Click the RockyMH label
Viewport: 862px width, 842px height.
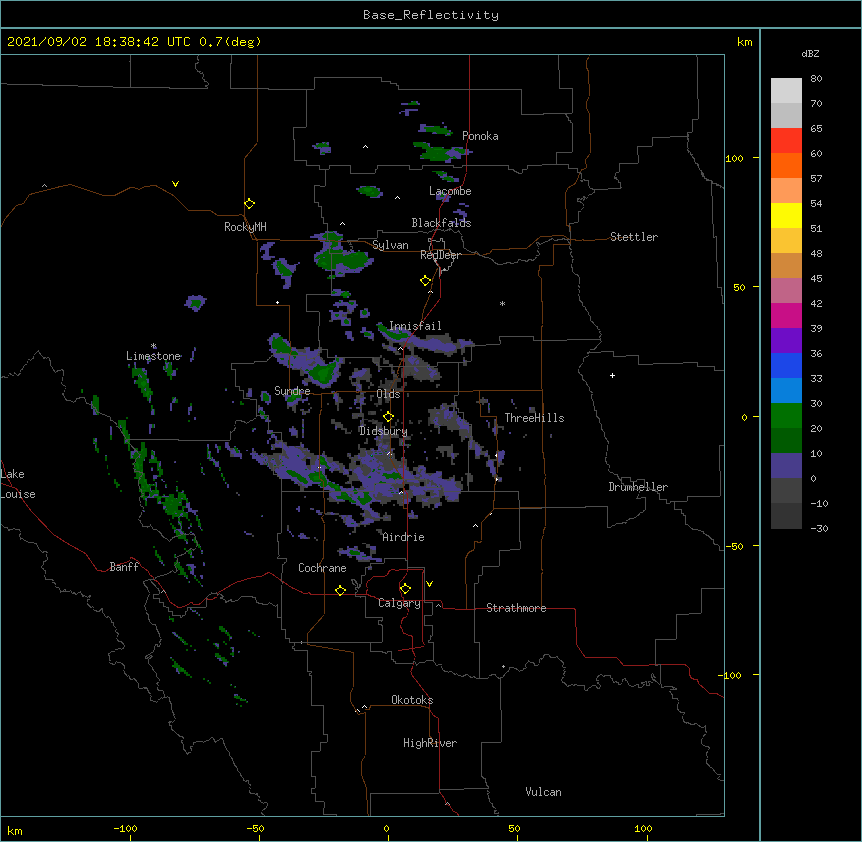click(245, 227)
